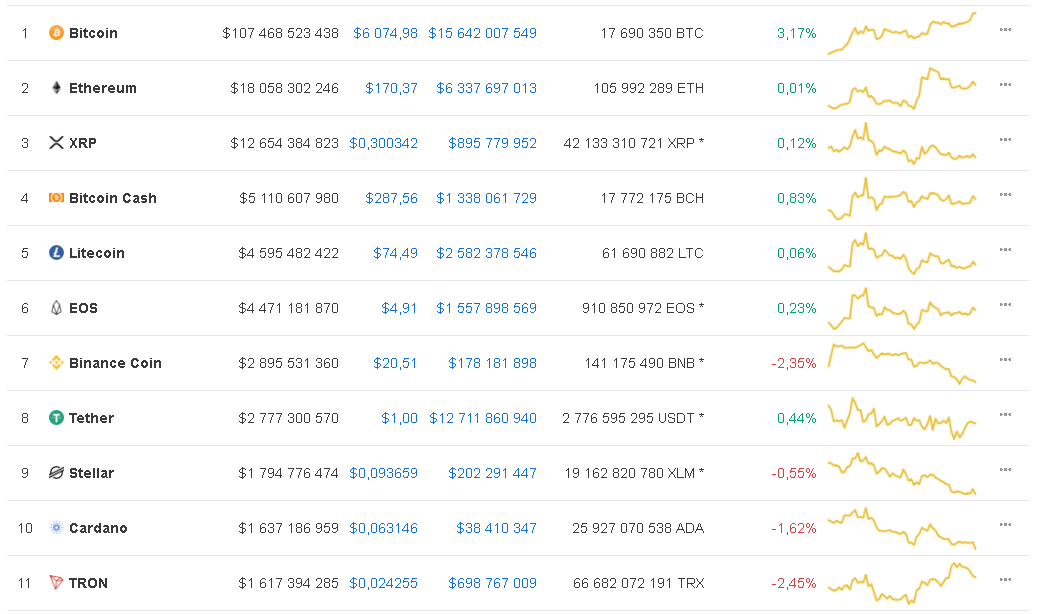Click the TRON logo icon
Image resolution: width=1057 pixels, height=614 pixels.
point(56,583)
